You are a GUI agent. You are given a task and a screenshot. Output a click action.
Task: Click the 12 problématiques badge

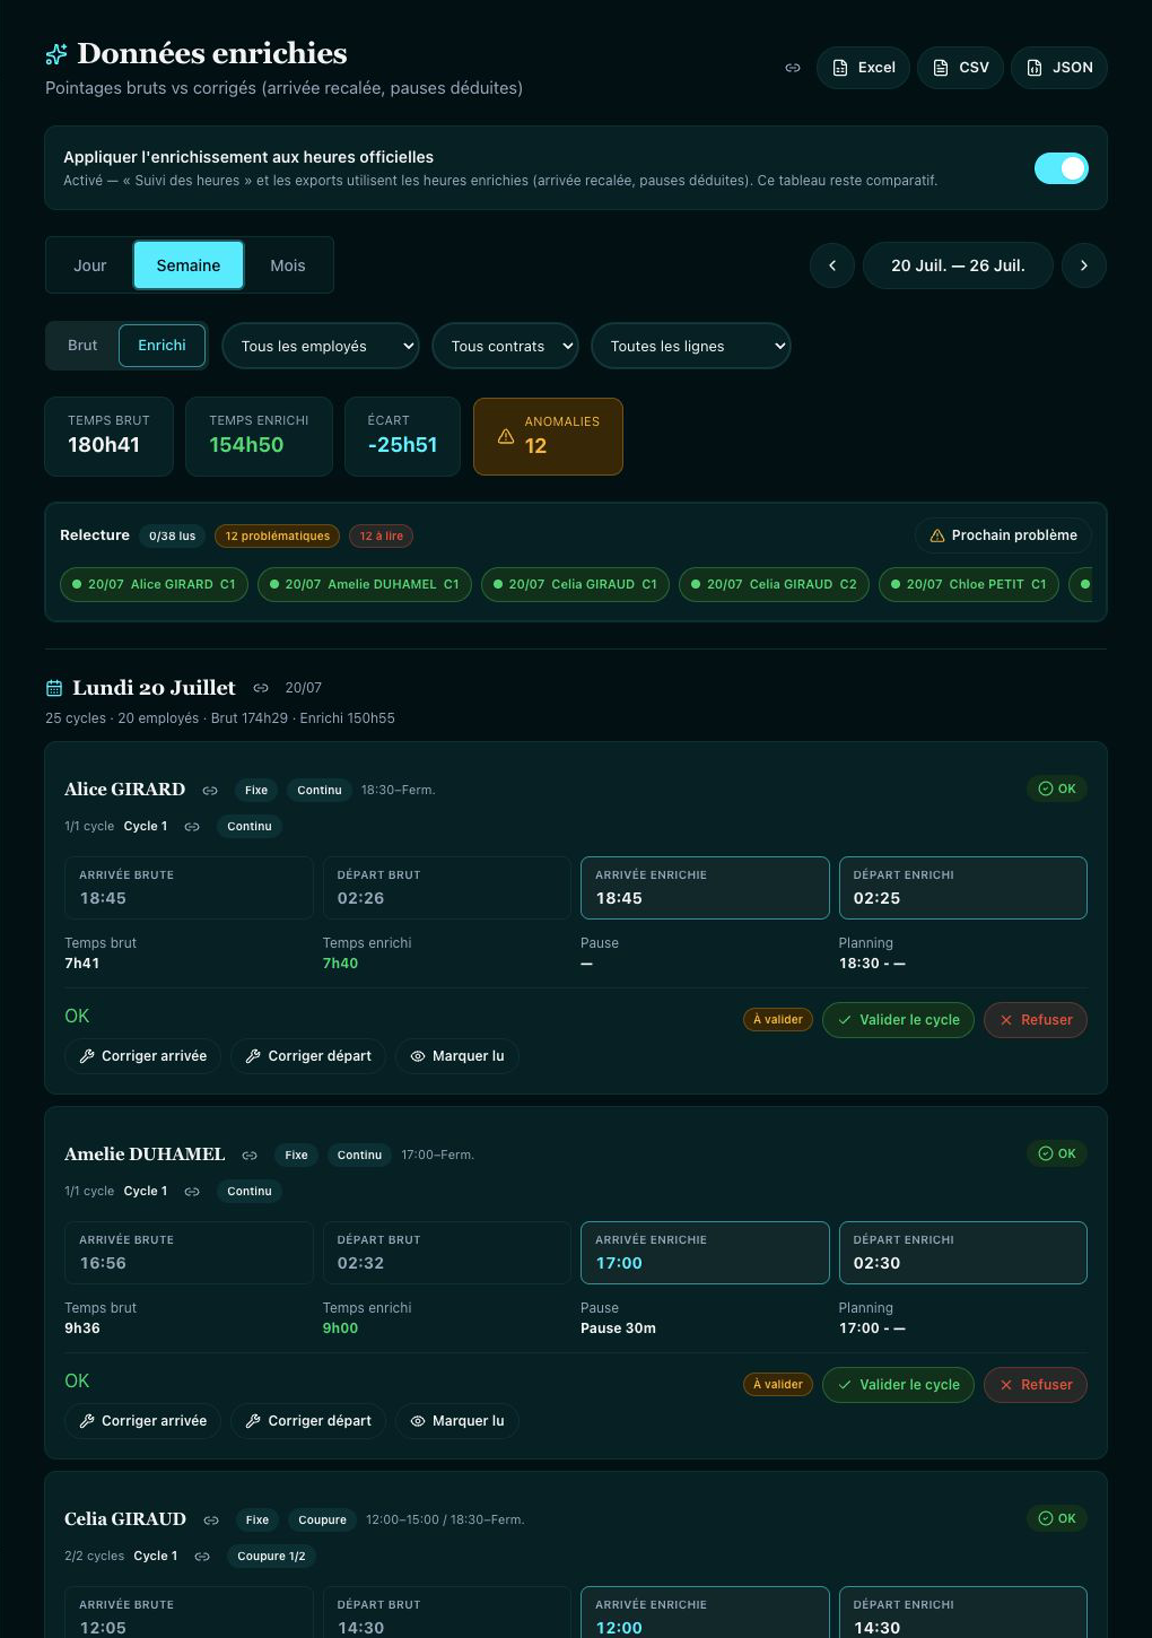coord(277,536)
